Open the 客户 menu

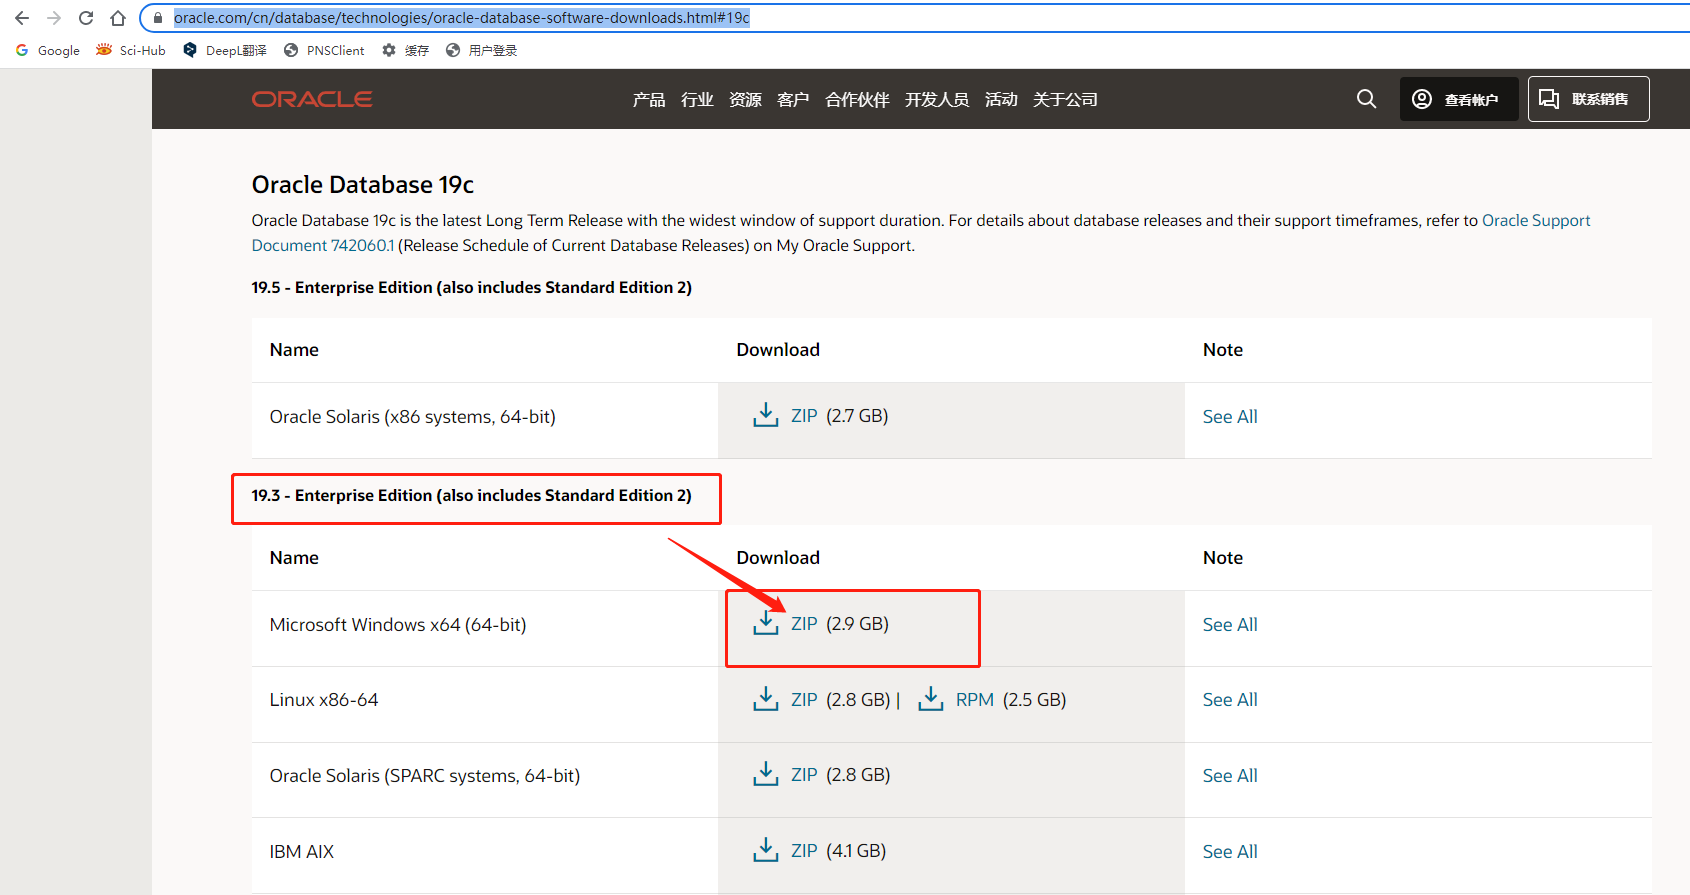793,99
